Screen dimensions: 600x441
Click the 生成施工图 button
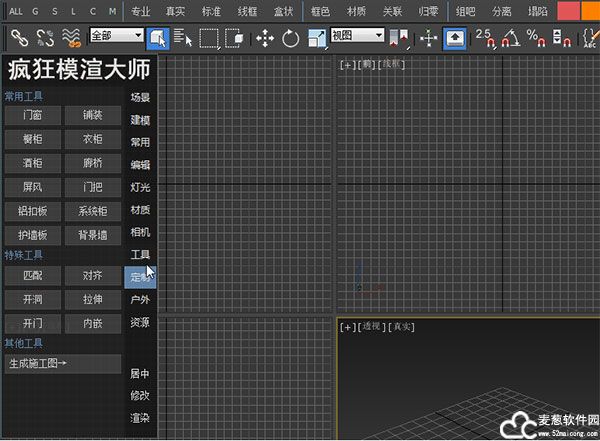[64, 362]
